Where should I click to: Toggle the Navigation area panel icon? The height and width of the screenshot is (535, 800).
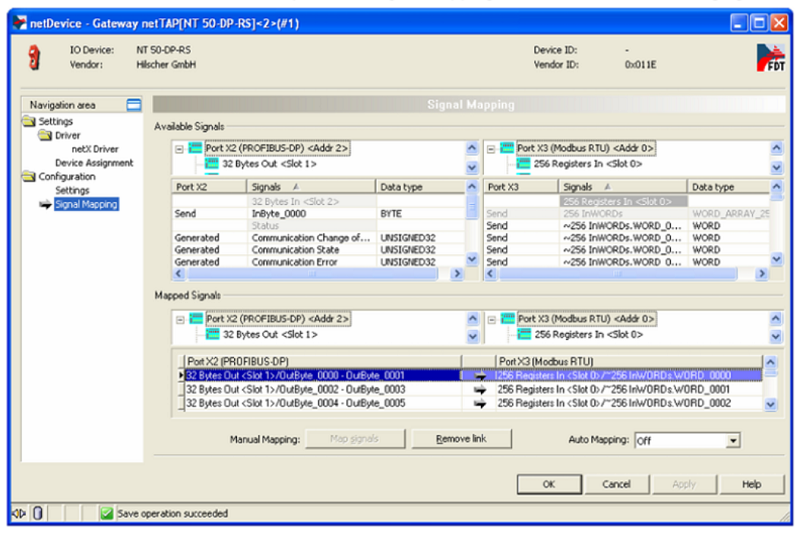133,104
